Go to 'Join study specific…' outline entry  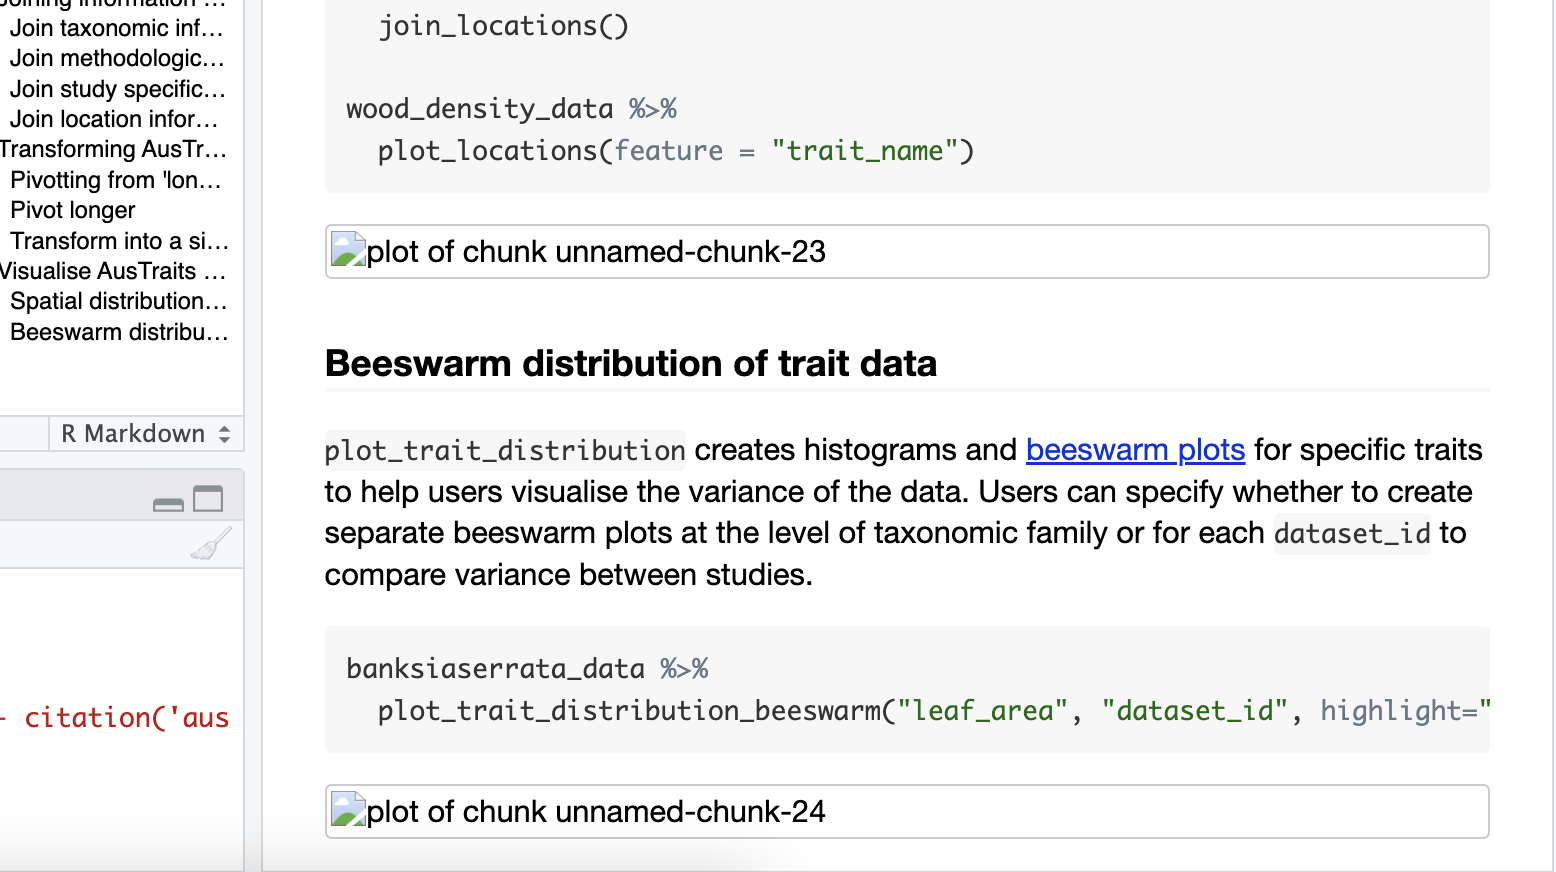click(118, 89)
